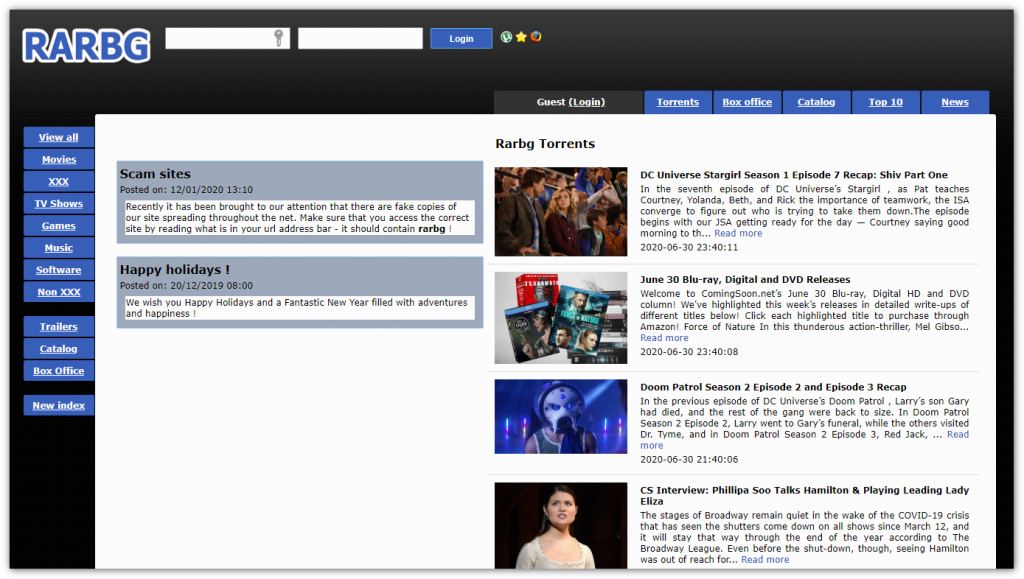1024x579 pixels.
Task: Open the Doom Patrol thumbnail image
Action: pos(561,416)
